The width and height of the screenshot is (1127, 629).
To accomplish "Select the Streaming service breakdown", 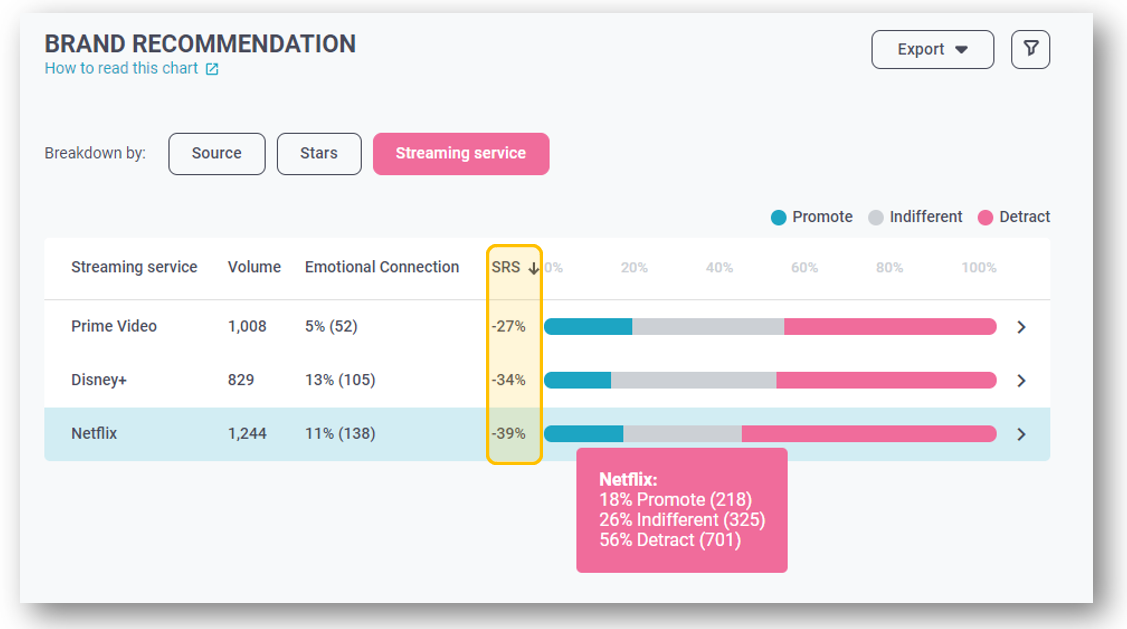I will tap(461, 154).
